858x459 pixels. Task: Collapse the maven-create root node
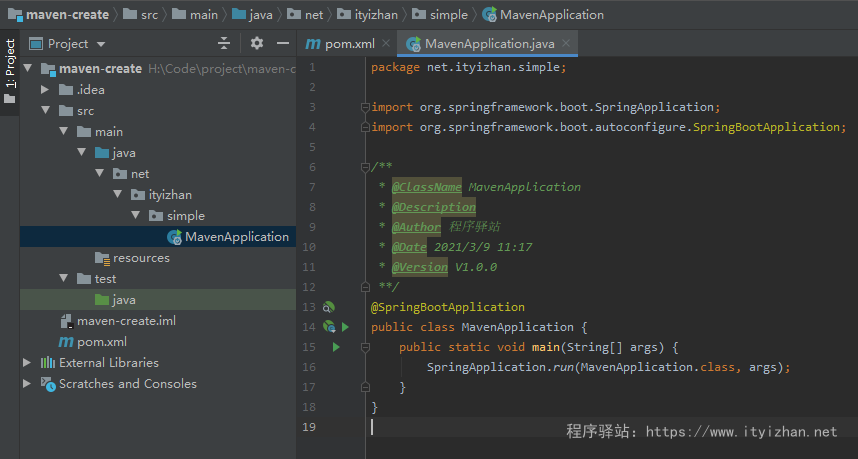click(28, 68)
